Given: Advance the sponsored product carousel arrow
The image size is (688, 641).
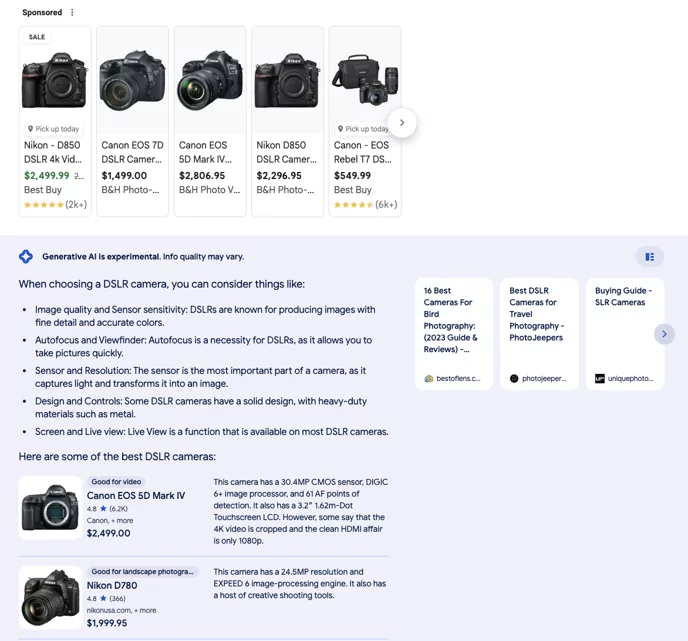Looking at the screenshot, I should click(402, 123).
